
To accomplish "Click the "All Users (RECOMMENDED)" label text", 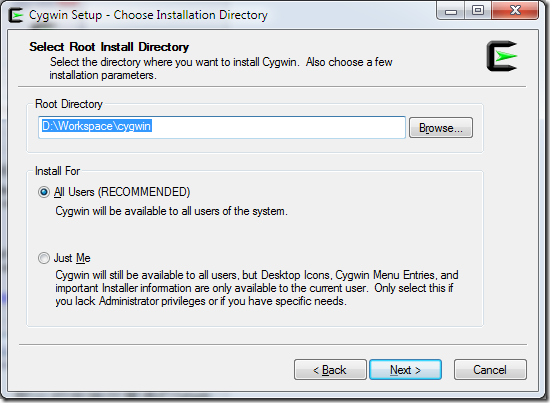I will coord(122,192).
